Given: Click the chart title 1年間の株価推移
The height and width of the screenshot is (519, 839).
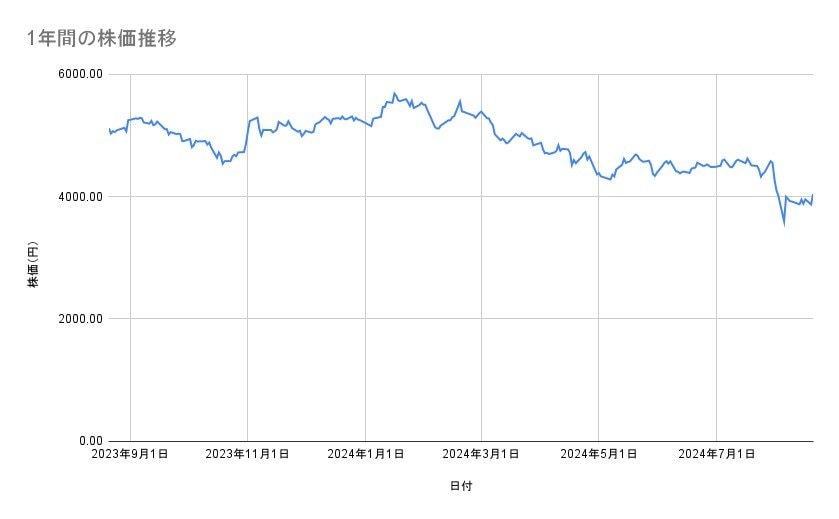Looking at the screenshot, I should pyautogui.click(x=104, y=38).
